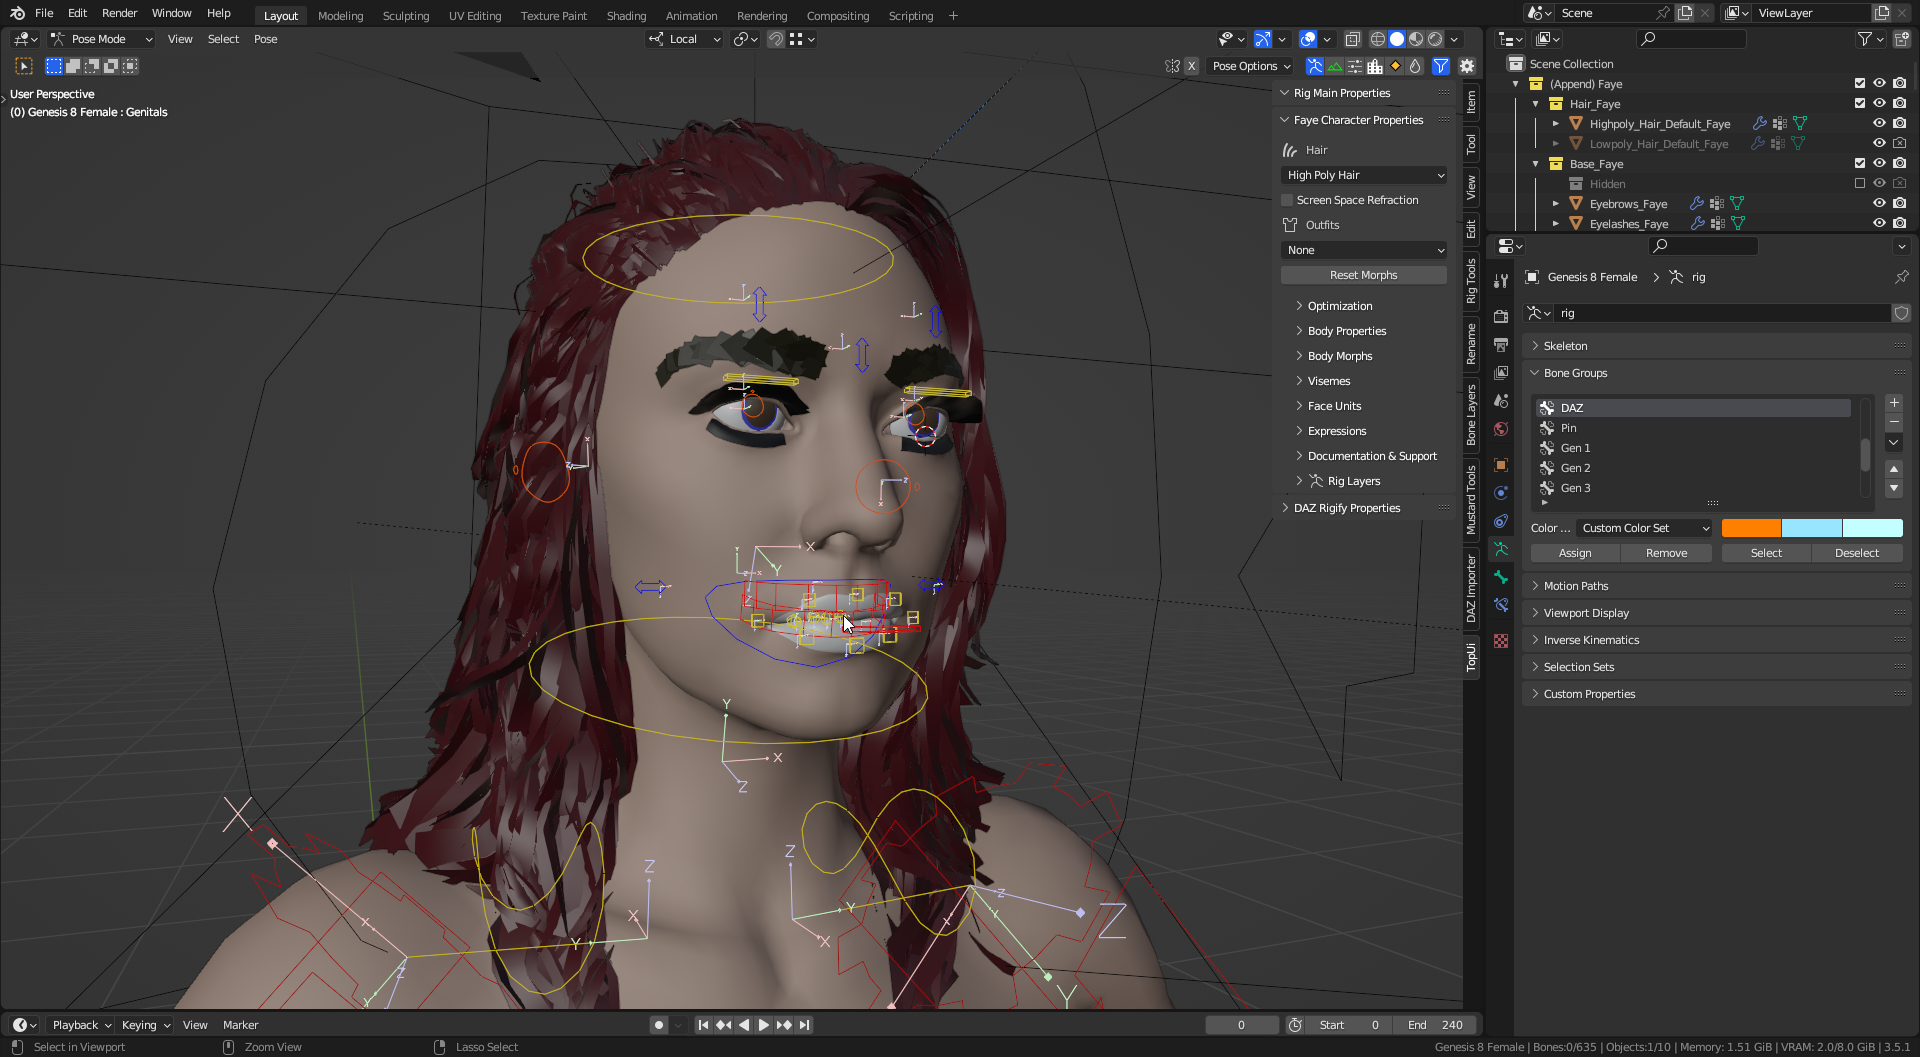The height and width of the screenshot is (1057, 1920).
Task: Create a new scene copy button
Action: coord(1685,13)
